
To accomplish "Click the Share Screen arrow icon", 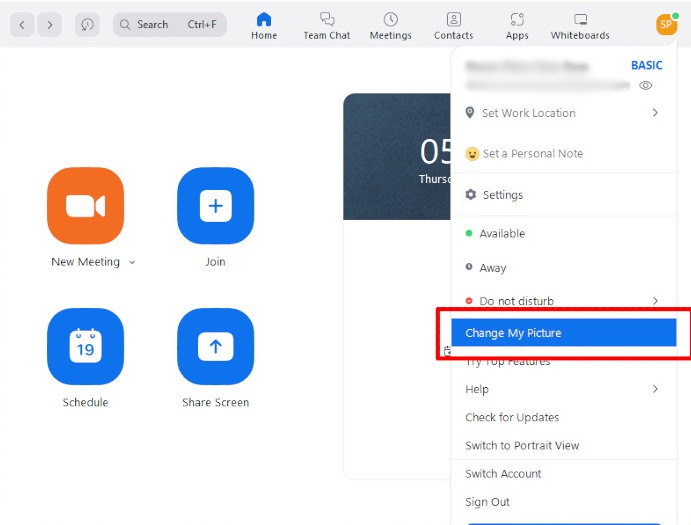I will pyautogui.click(x=215, y=346).
